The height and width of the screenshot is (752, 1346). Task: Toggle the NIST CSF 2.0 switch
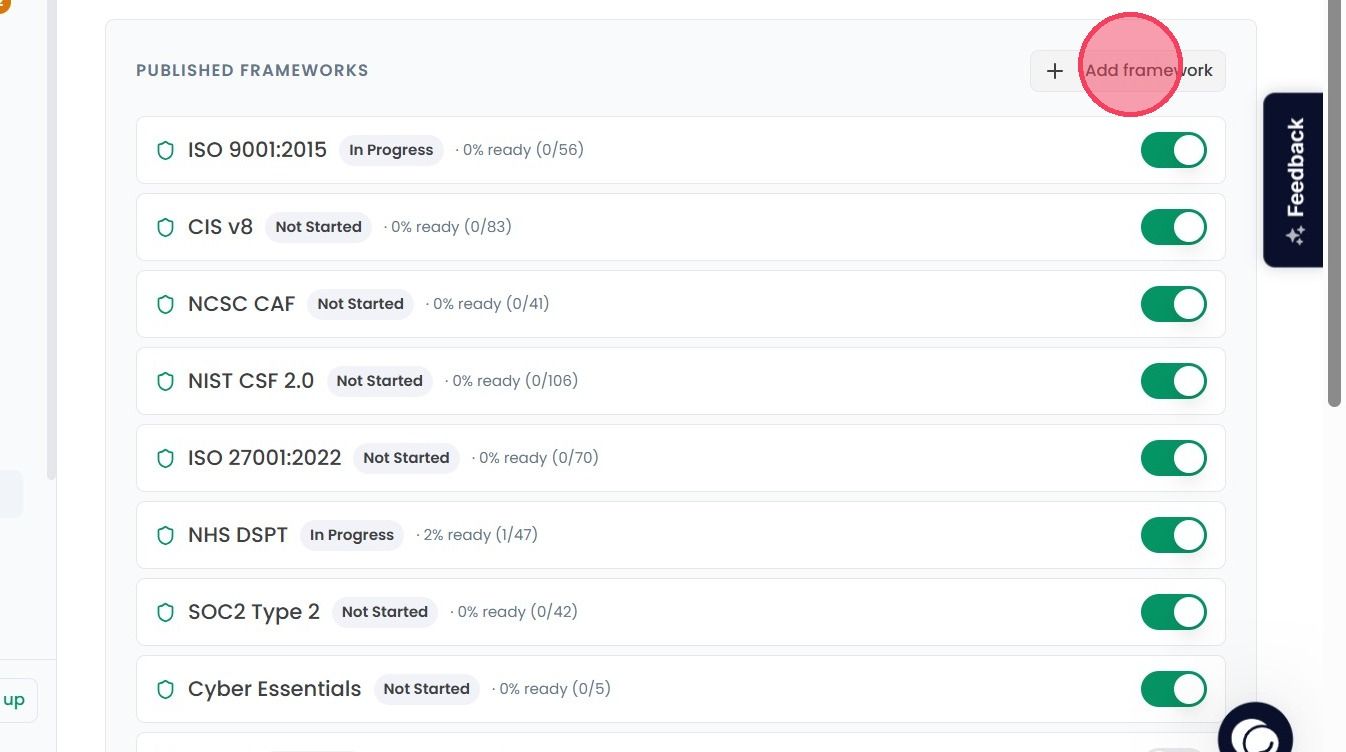point(1174,381)
